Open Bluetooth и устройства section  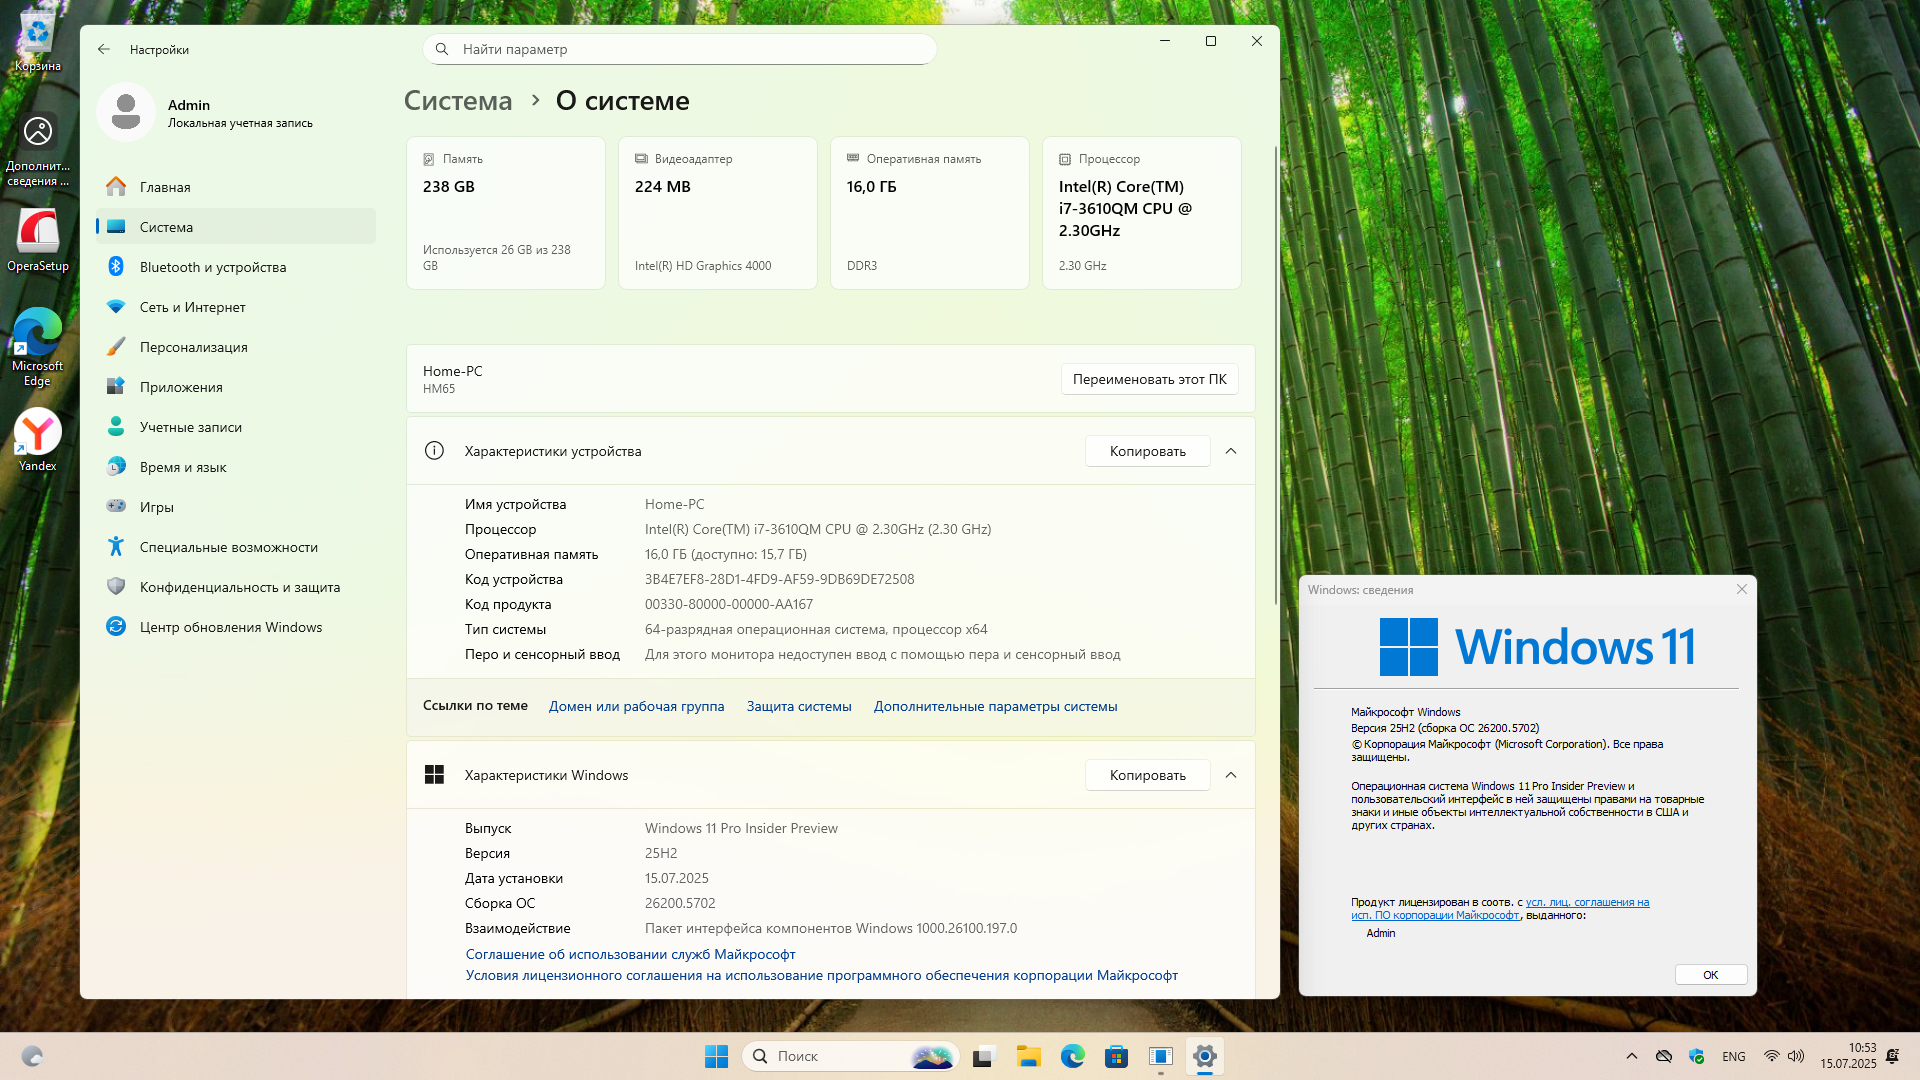click(x=212, y=267)
